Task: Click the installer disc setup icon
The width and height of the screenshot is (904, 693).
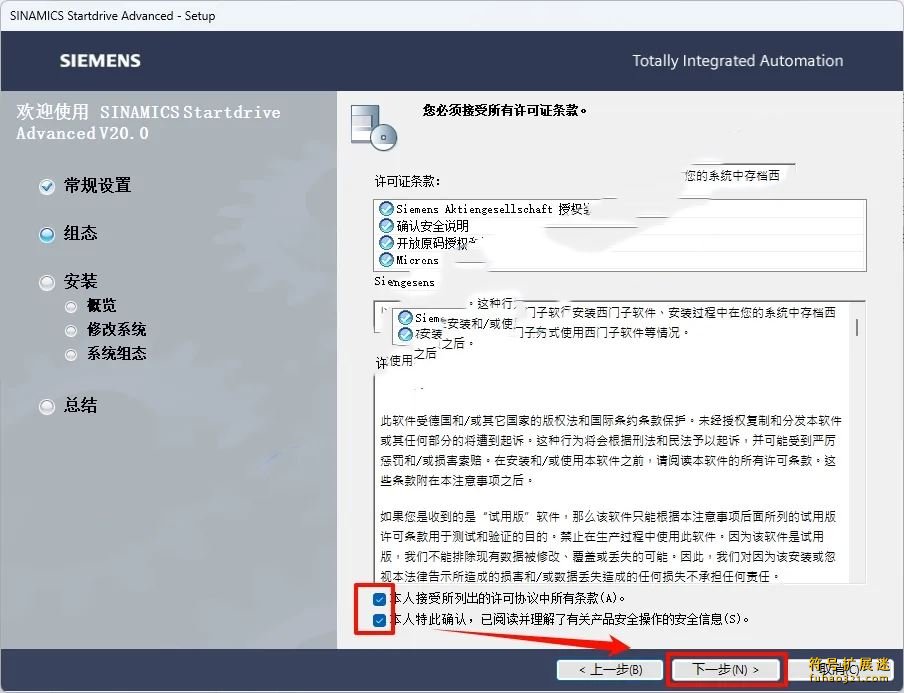Action: click(374, 127)
